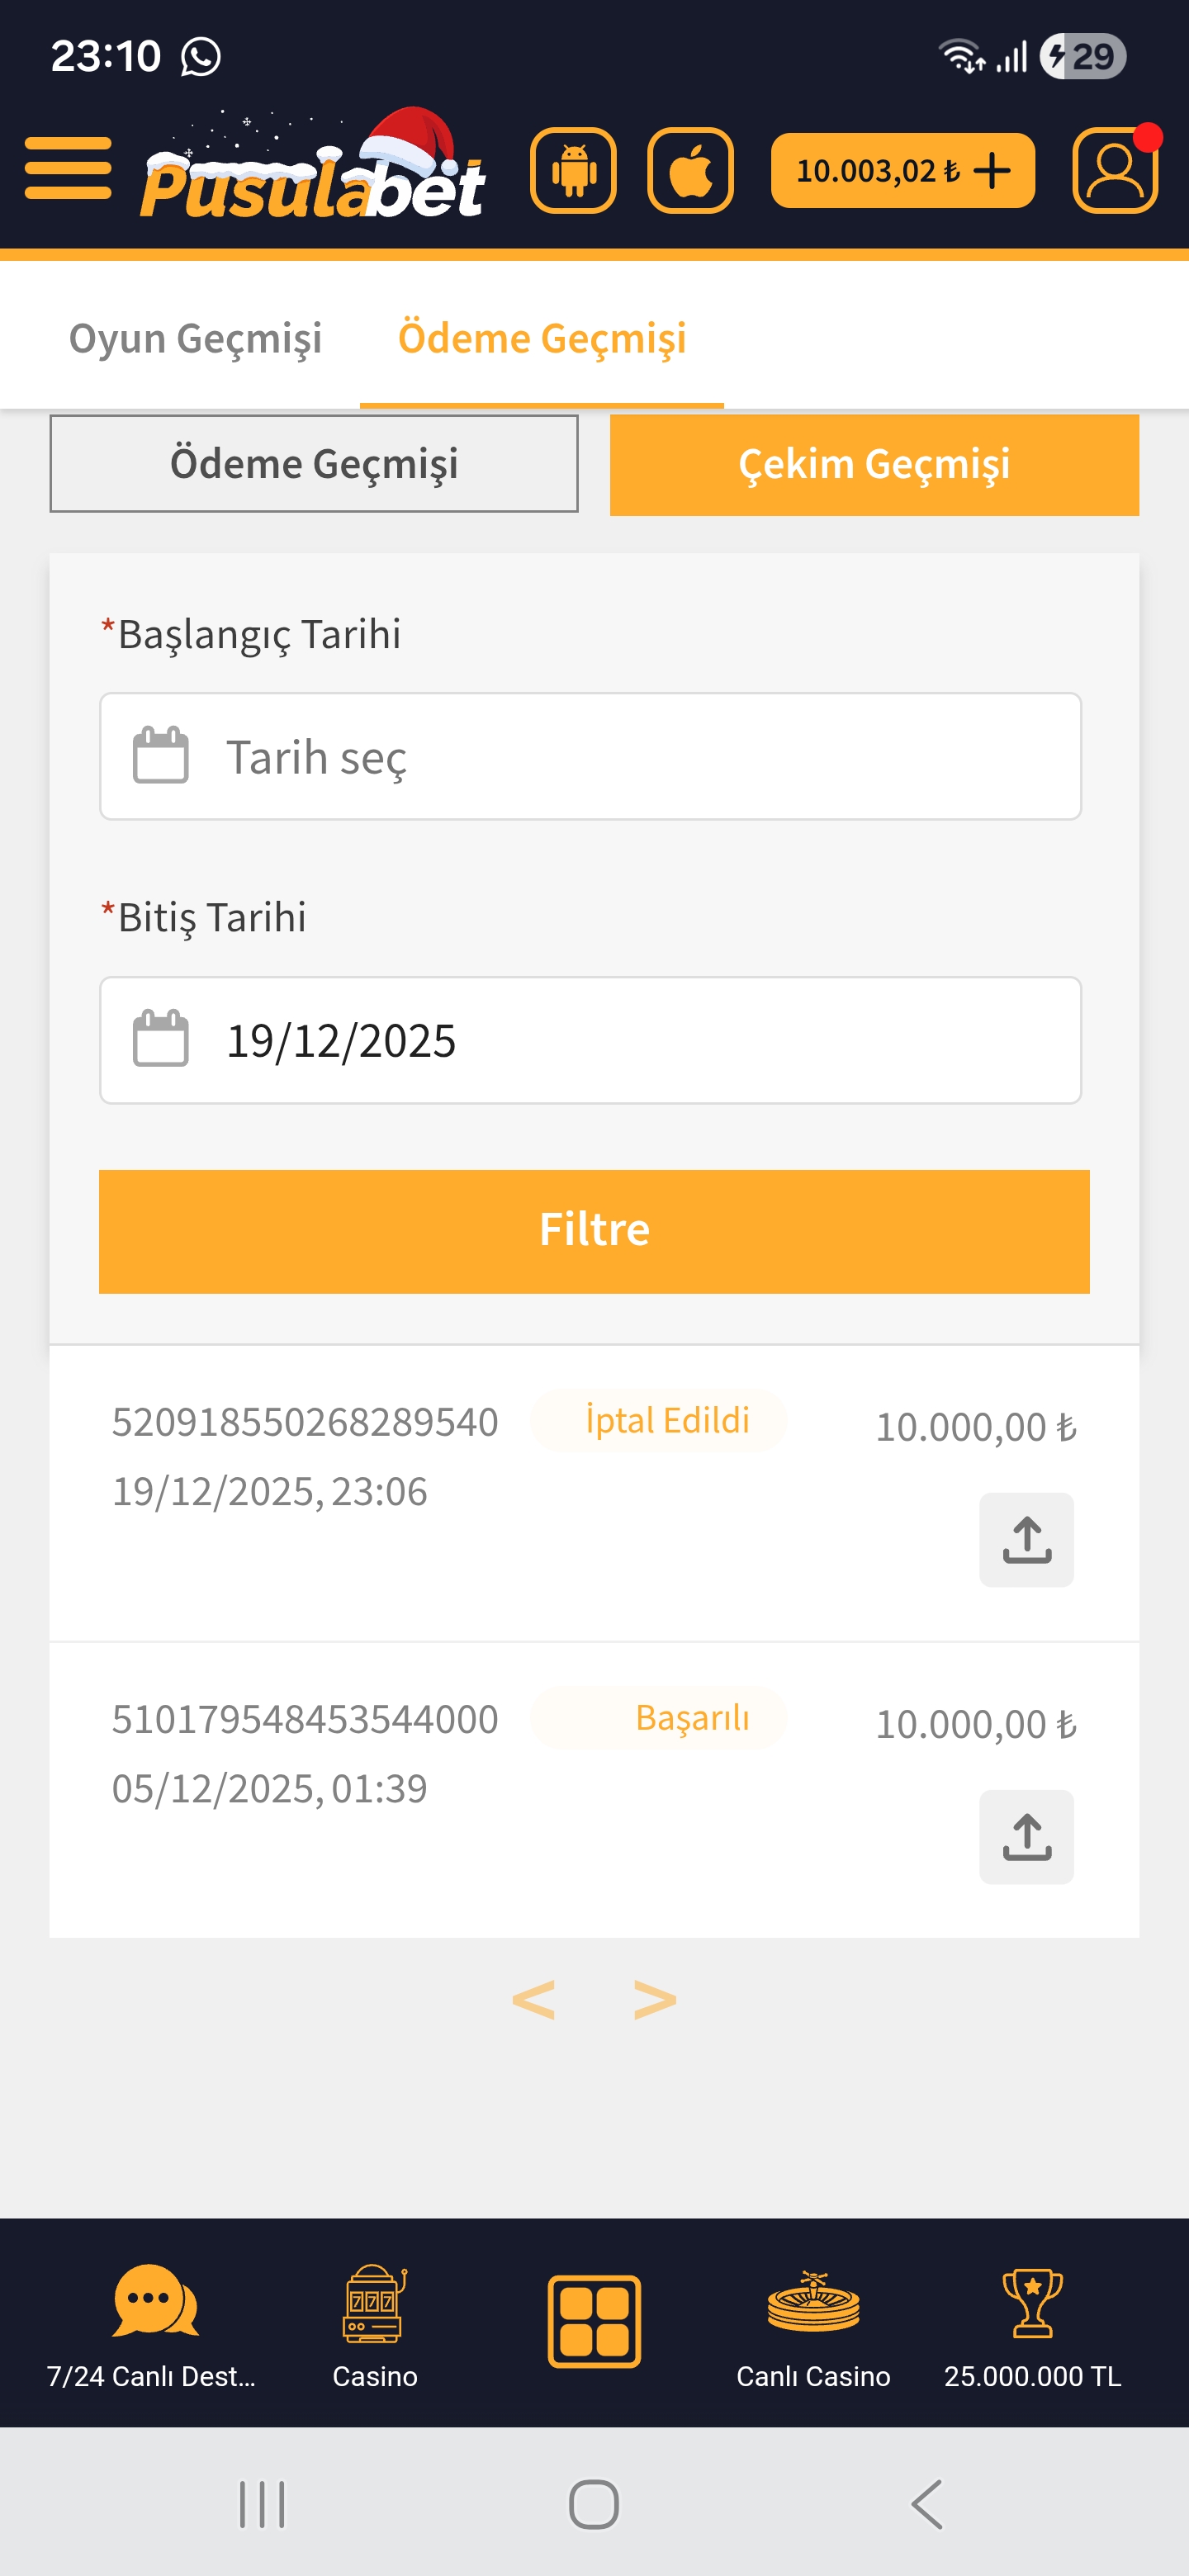Click the share icon for İptal Edildi transaction
Screen dimensions: 1189x2576
pyautogui.click(x=1026, y=1539)
